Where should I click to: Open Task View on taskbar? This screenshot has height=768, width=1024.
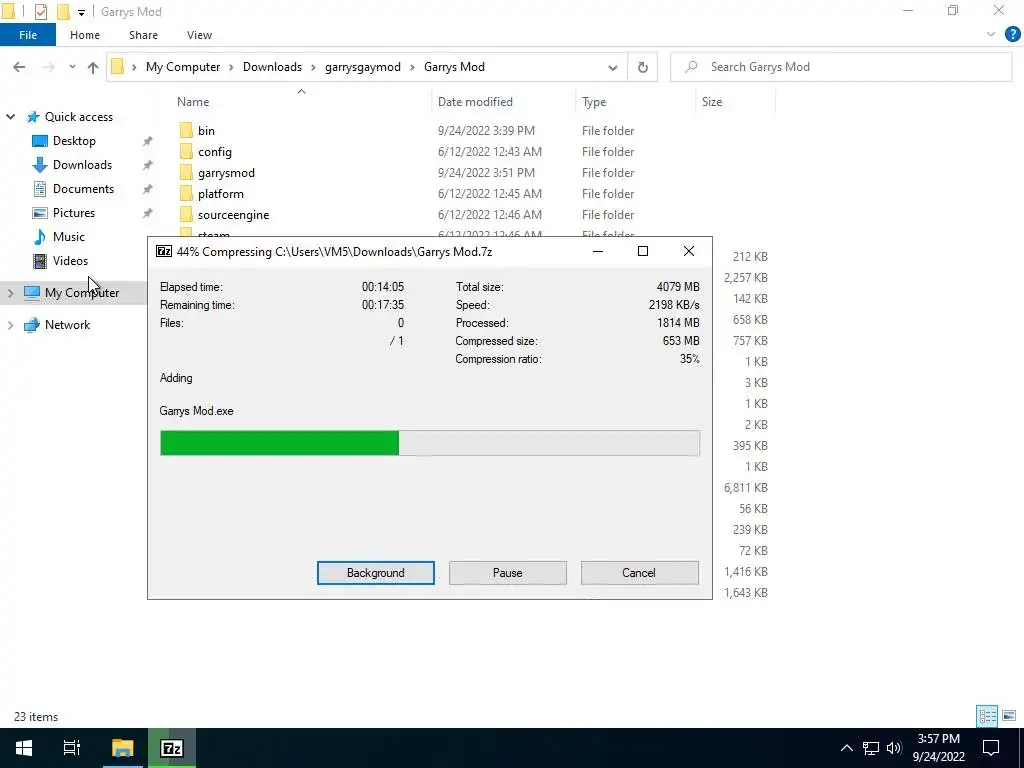click(72, 748)
